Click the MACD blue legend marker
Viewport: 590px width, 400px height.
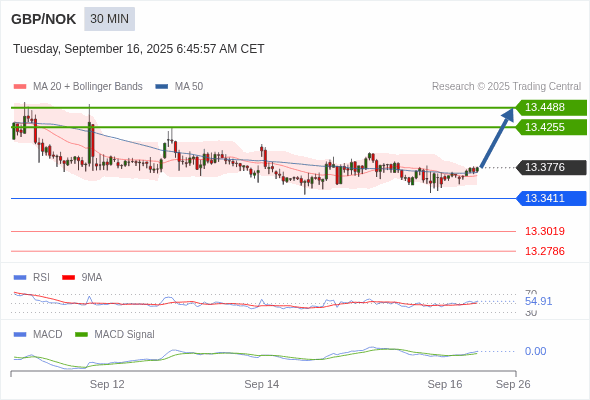coord(20,335)
